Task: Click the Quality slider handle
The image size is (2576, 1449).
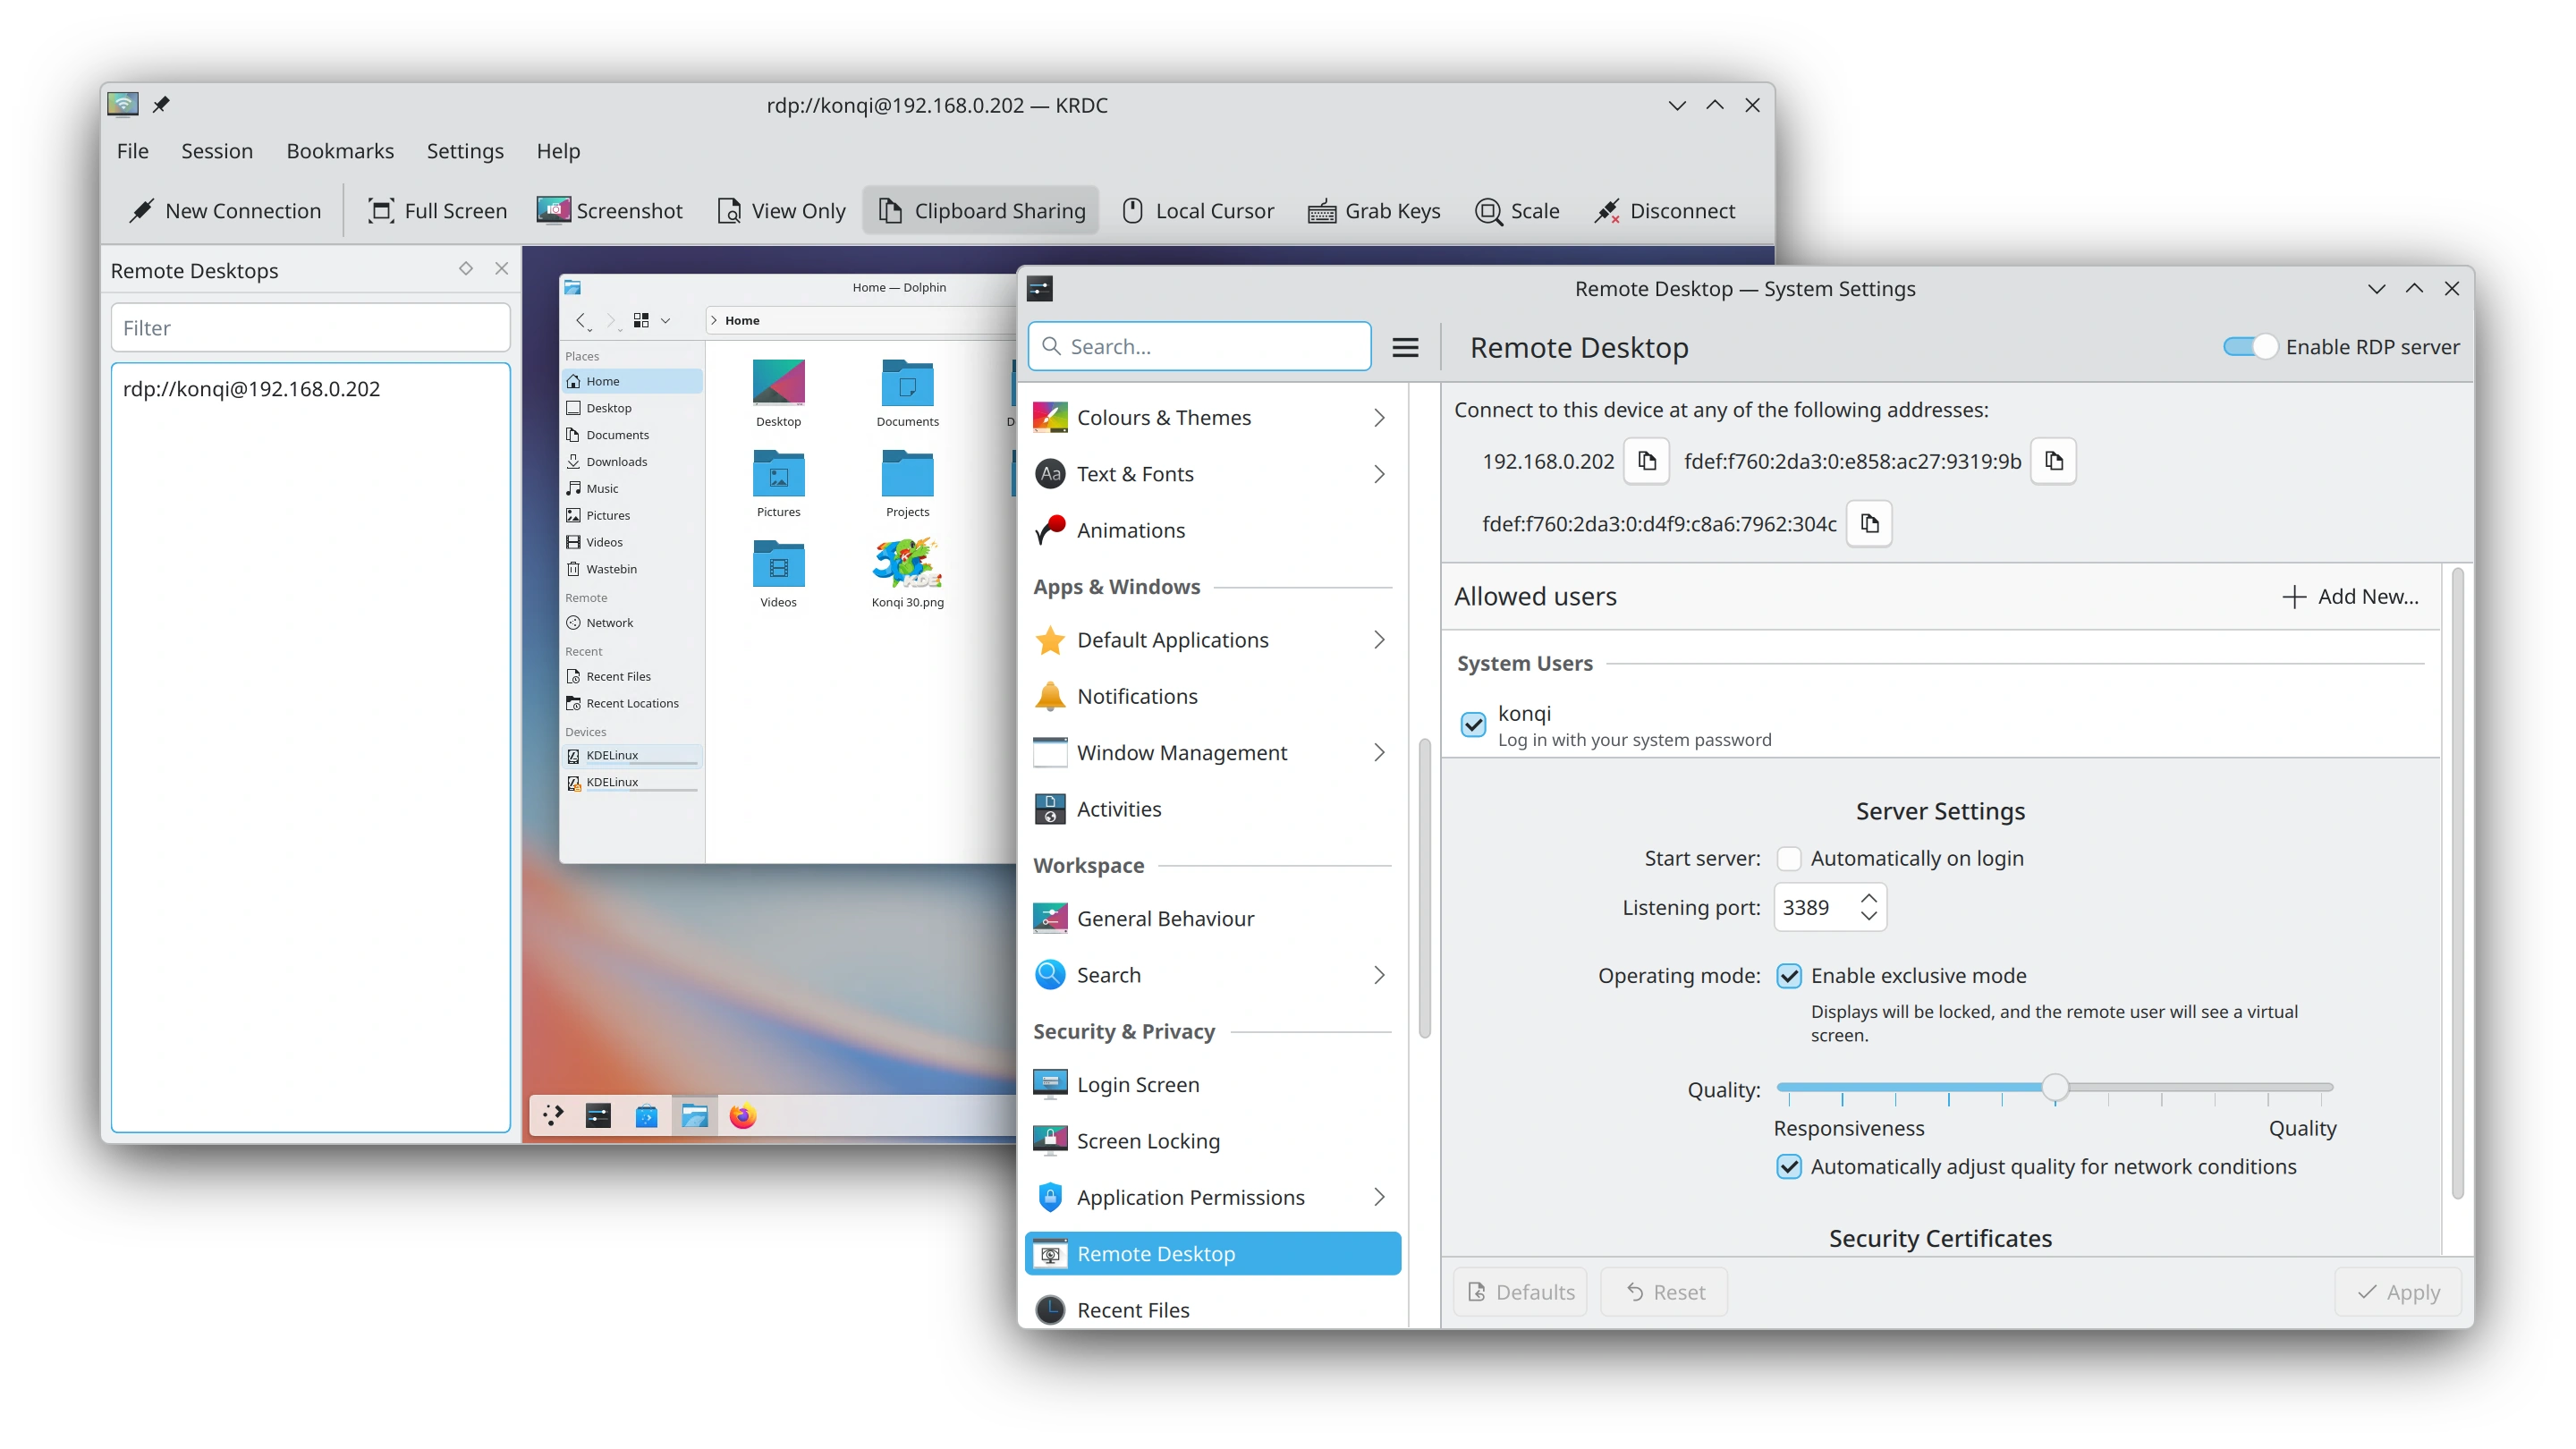Action: click(x=2054, y=1087)
